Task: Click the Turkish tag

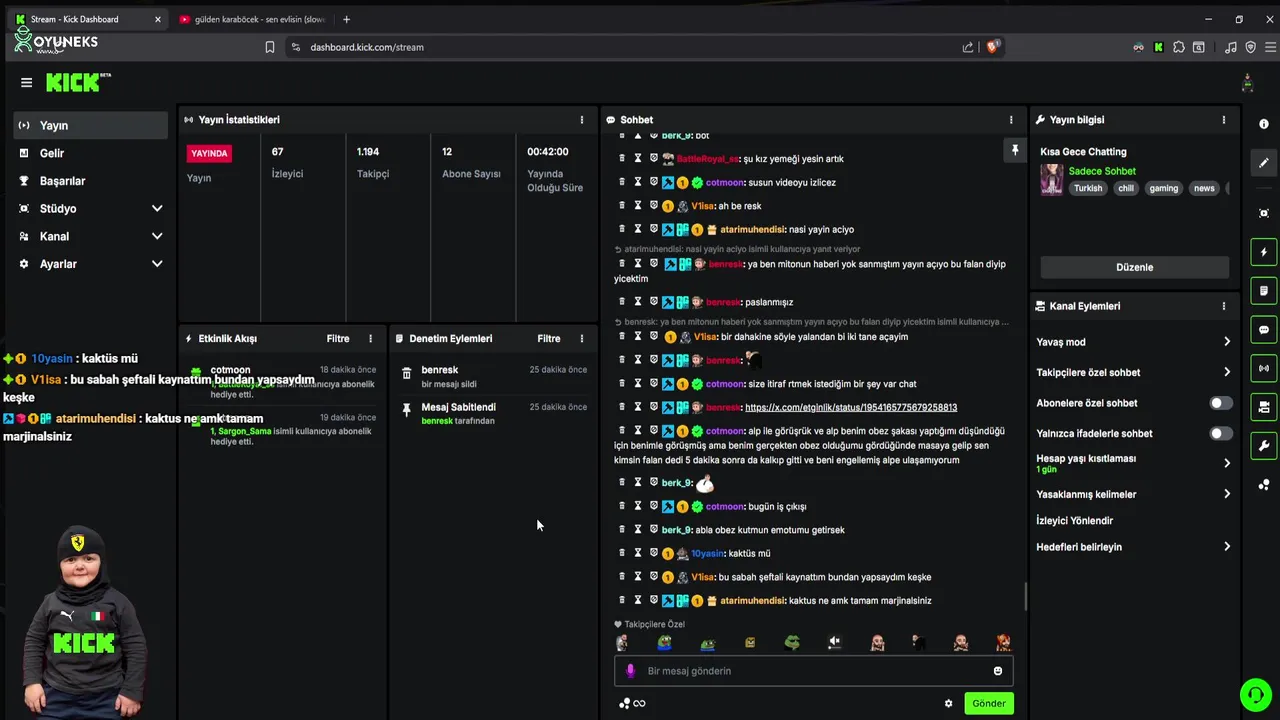Action: pyautogui.click(x=1088, y=188)
